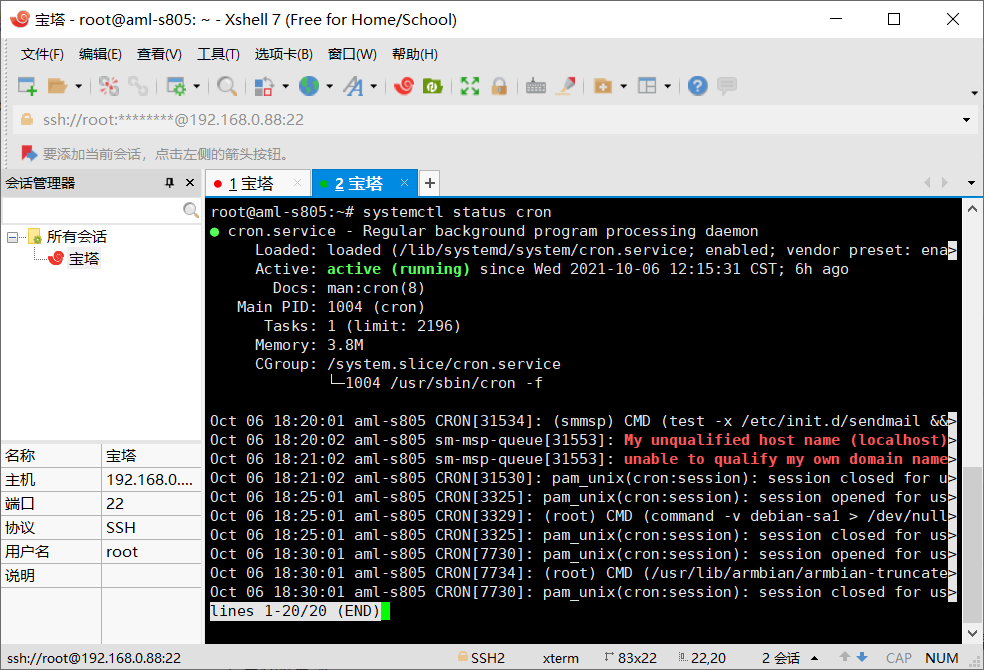The image size is (984, 670).
Task: Click the New session toolbar icon
Action: [x=27, y=86]
